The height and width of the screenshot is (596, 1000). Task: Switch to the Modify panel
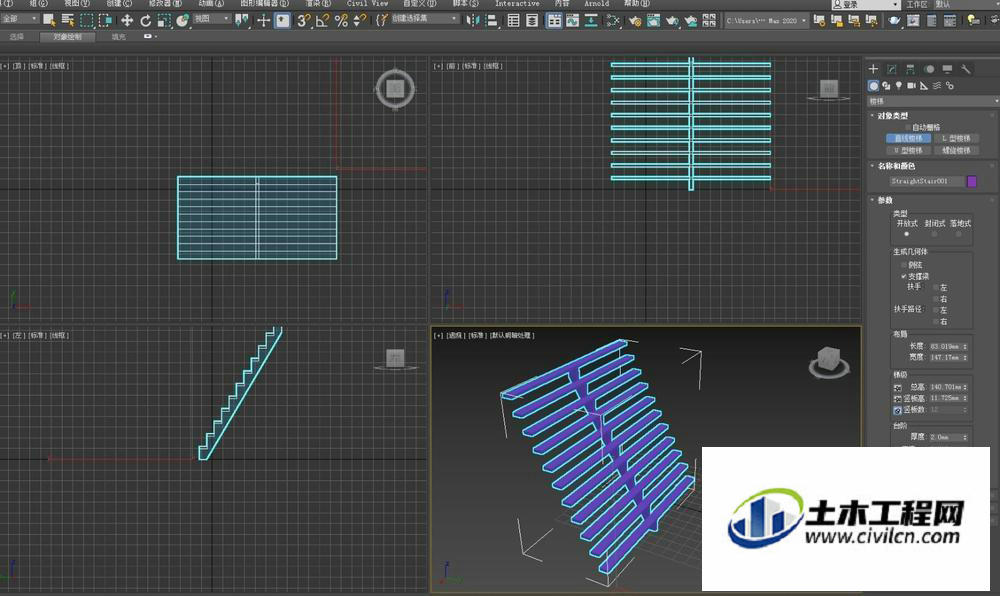coord(892,69)
